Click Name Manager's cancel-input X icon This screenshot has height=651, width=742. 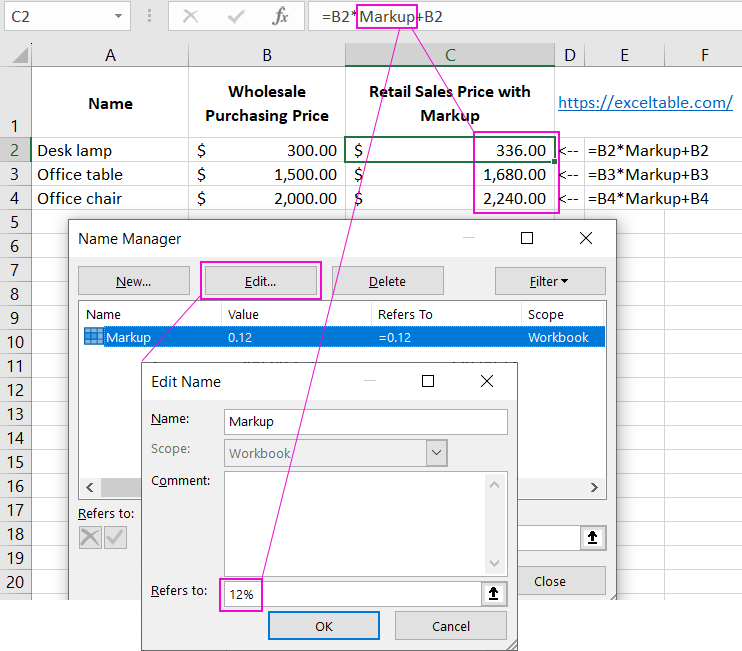tap(90, 537)
